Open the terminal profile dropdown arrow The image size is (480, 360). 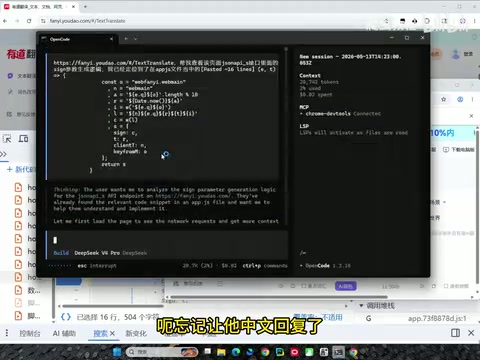(135, 39)
